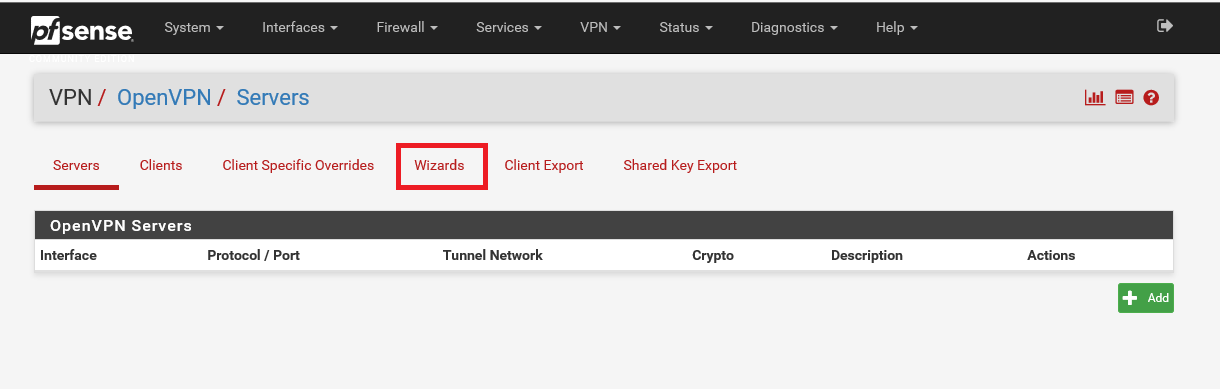Expand the Interfaces dropdown menu
The image size is (1220, 389).
tap(300, 27)
